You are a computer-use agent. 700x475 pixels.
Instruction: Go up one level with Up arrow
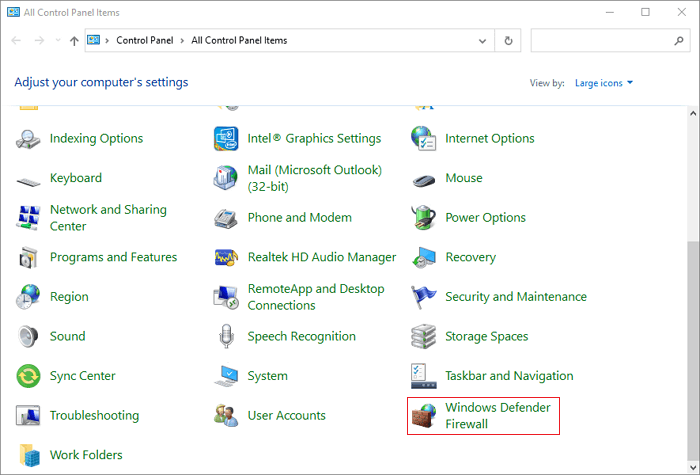[x=74, y=41]
